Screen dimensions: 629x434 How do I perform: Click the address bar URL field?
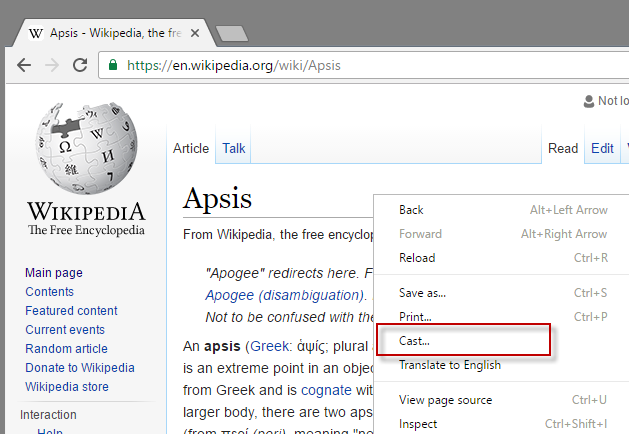363,65
